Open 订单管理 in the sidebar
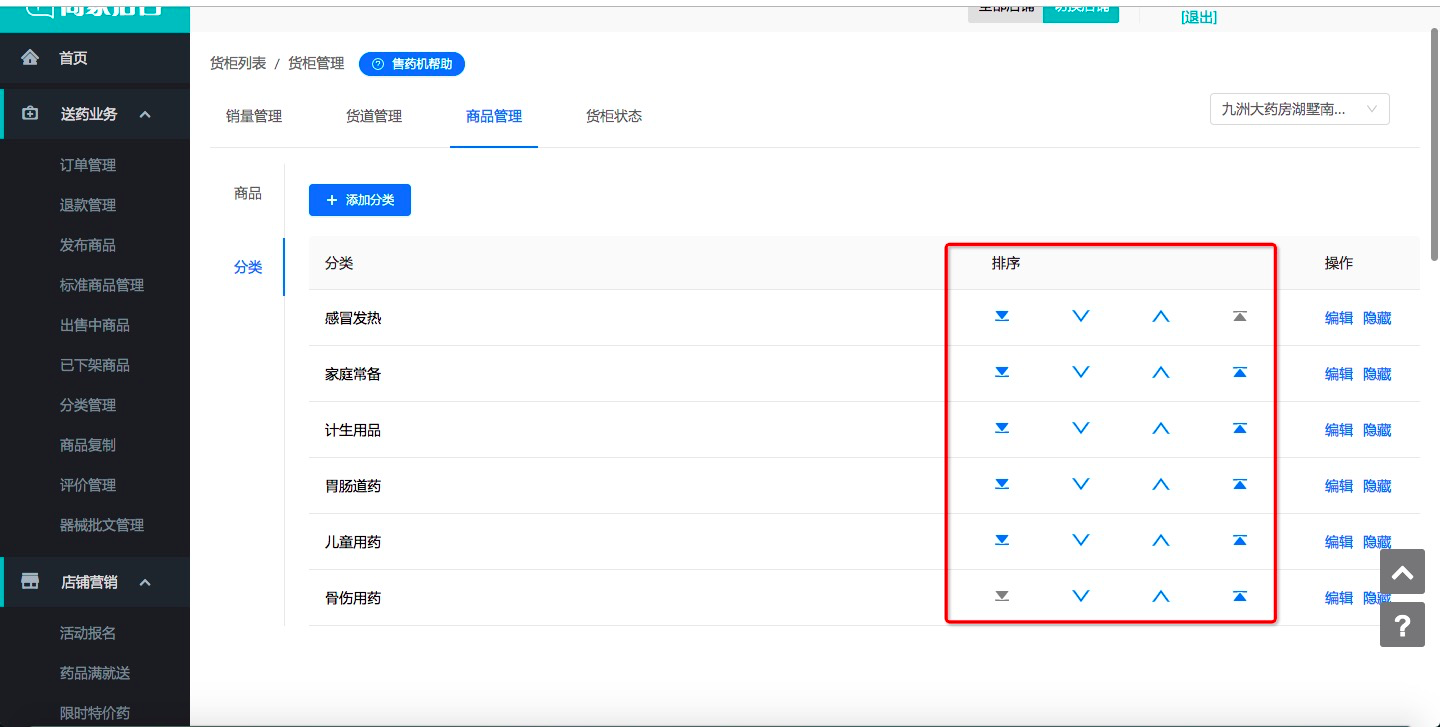The height and width of the screenshot is (727, 1440). (x=88, y=165)
